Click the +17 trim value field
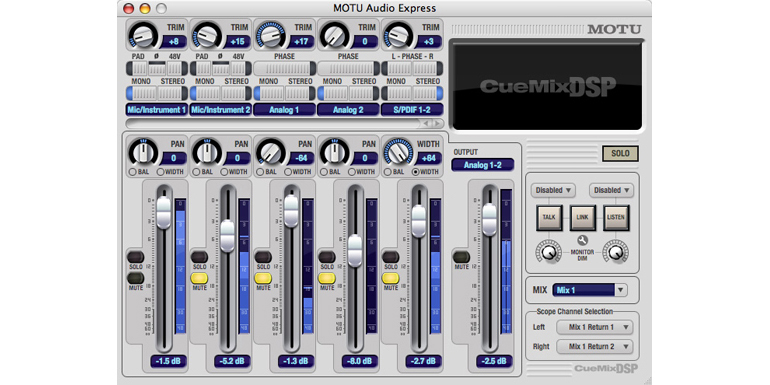Image resolution: width=770 pixels, height=385 pixels. click(x=302, y=42)
